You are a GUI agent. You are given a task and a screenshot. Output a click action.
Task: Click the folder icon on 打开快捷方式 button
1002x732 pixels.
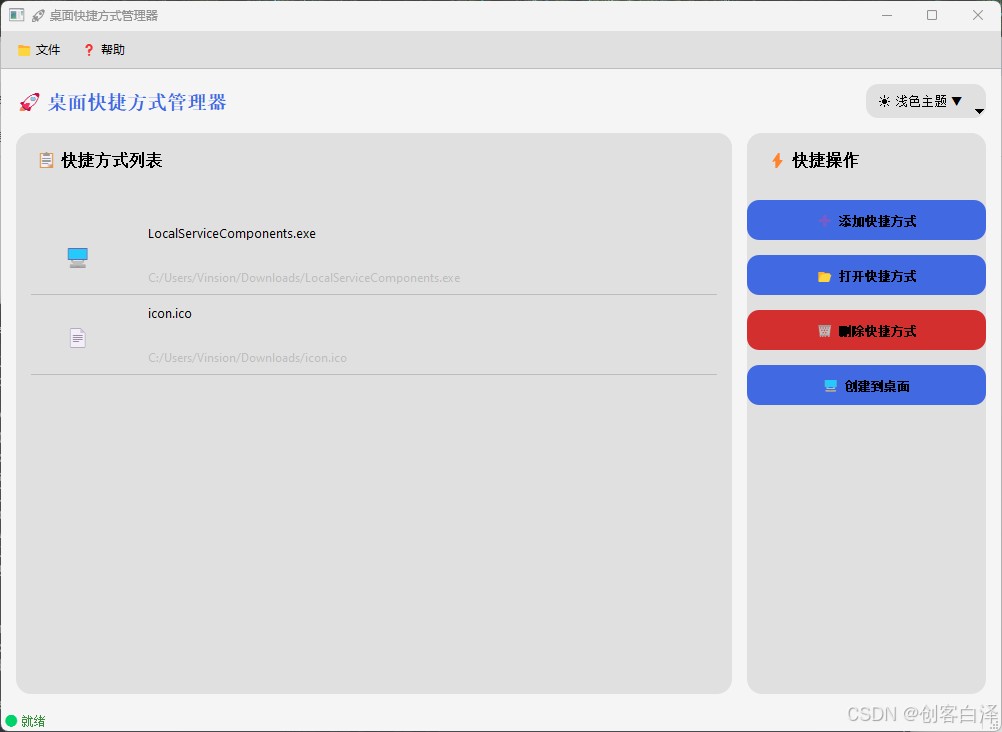point(824,276)
